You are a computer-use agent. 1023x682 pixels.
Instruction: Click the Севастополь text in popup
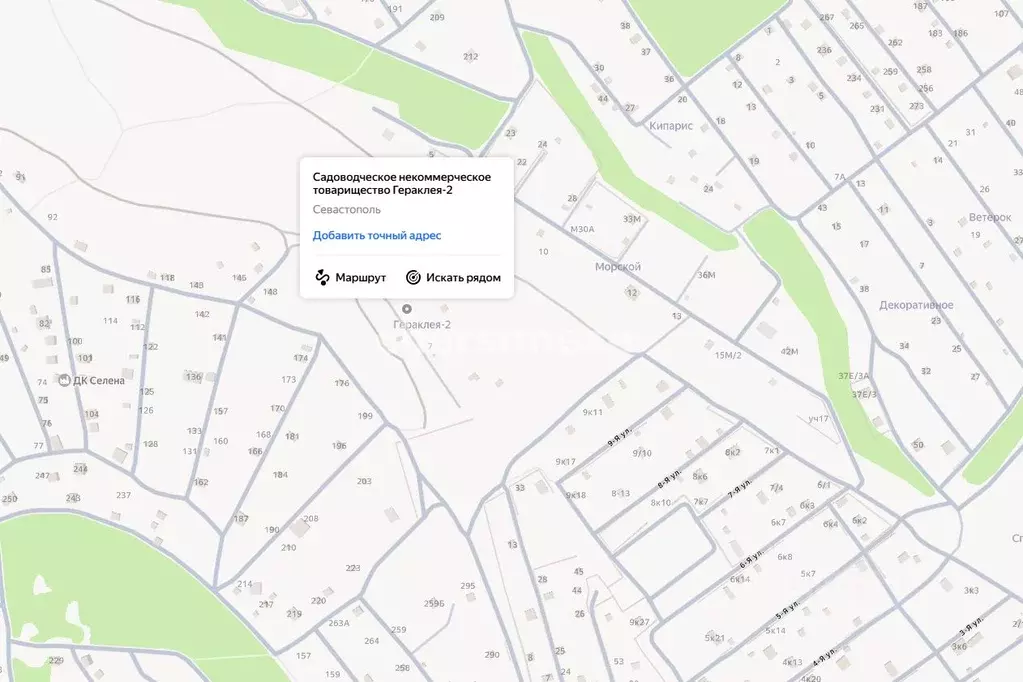(x=346, y=209)
